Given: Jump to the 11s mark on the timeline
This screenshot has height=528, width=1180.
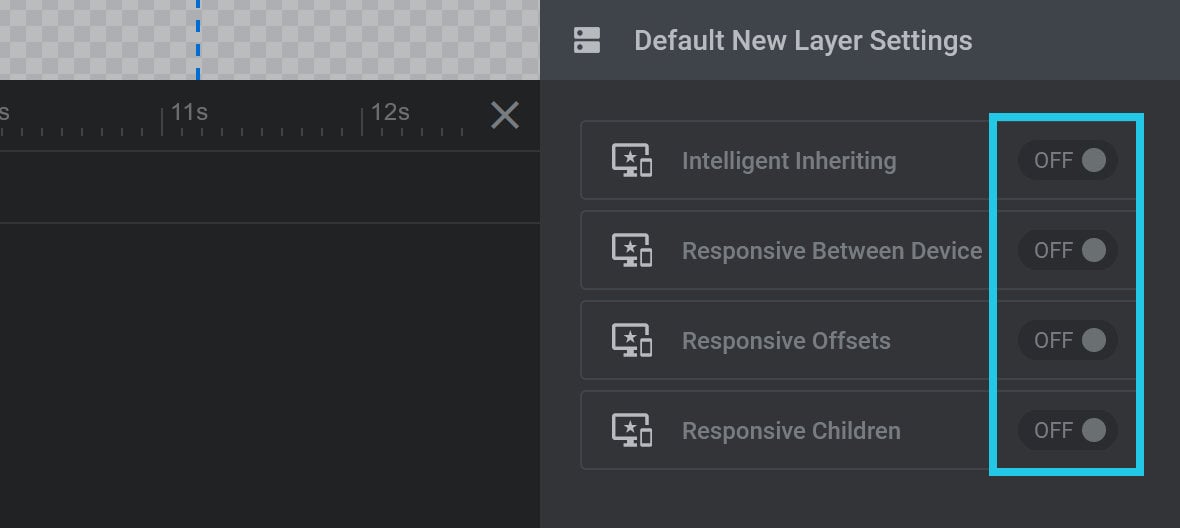Looking at the screenshot, I should click(x=188, y=113).
